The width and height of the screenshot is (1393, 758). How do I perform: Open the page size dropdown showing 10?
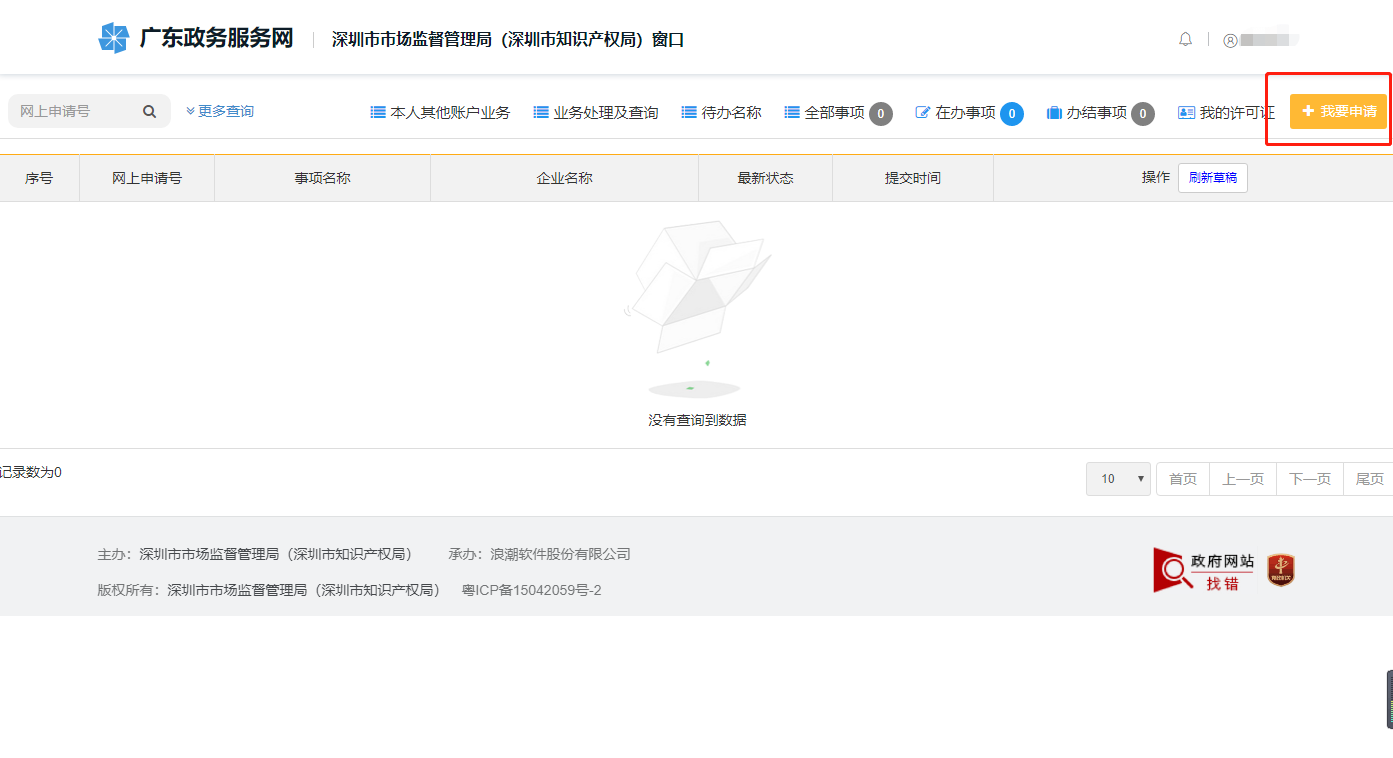tap(1117, 478)
